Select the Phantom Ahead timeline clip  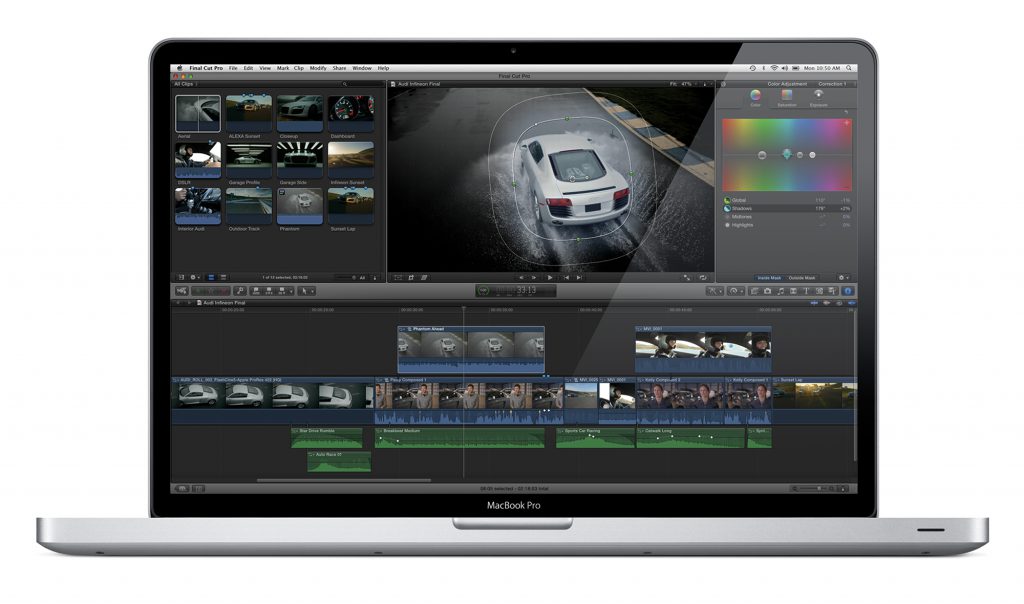click(x=471, y=349)
